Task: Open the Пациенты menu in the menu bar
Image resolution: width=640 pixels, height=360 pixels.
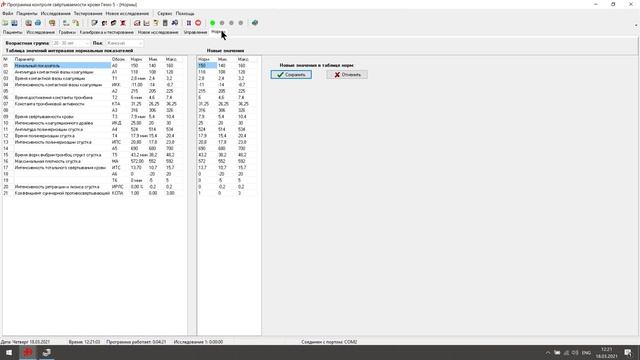Action: pos(27,13)
